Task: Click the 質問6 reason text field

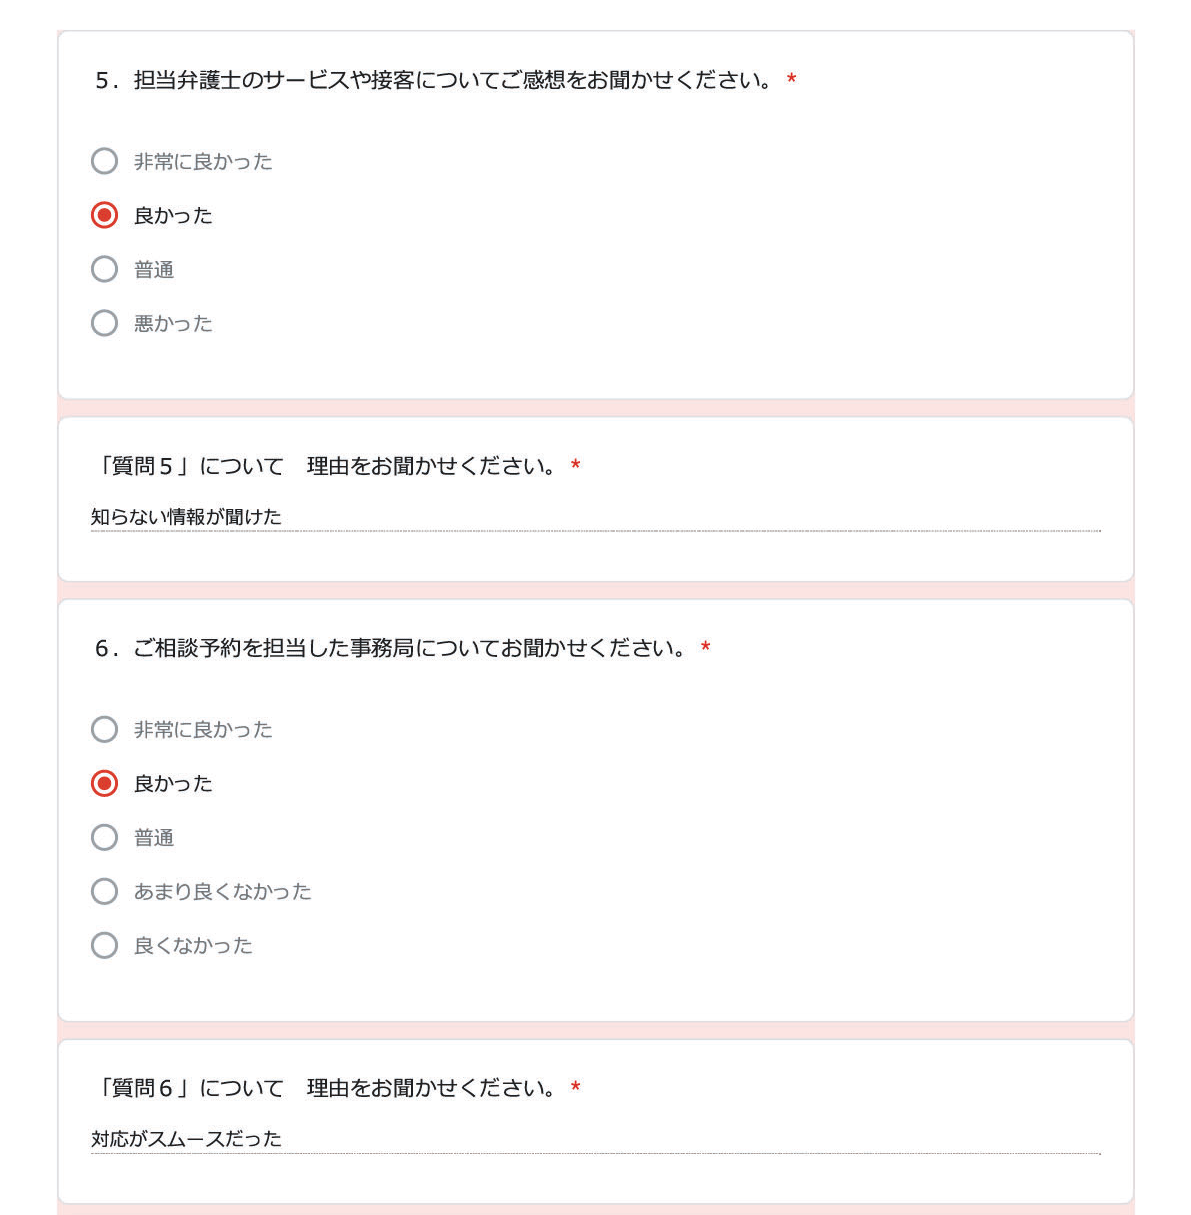Action: click(x=596, y=1139)
